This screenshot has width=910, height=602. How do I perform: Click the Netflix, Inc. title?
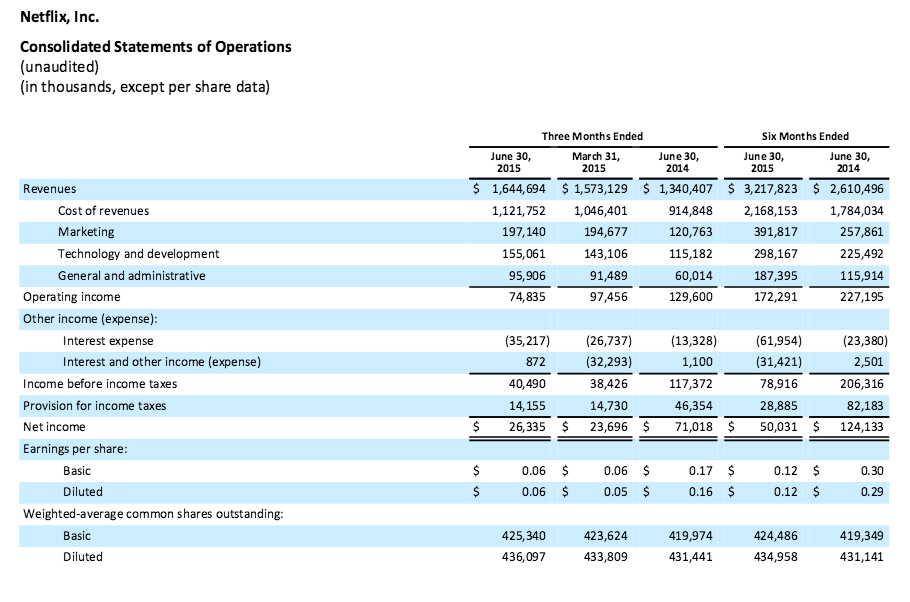click(60, 18)
